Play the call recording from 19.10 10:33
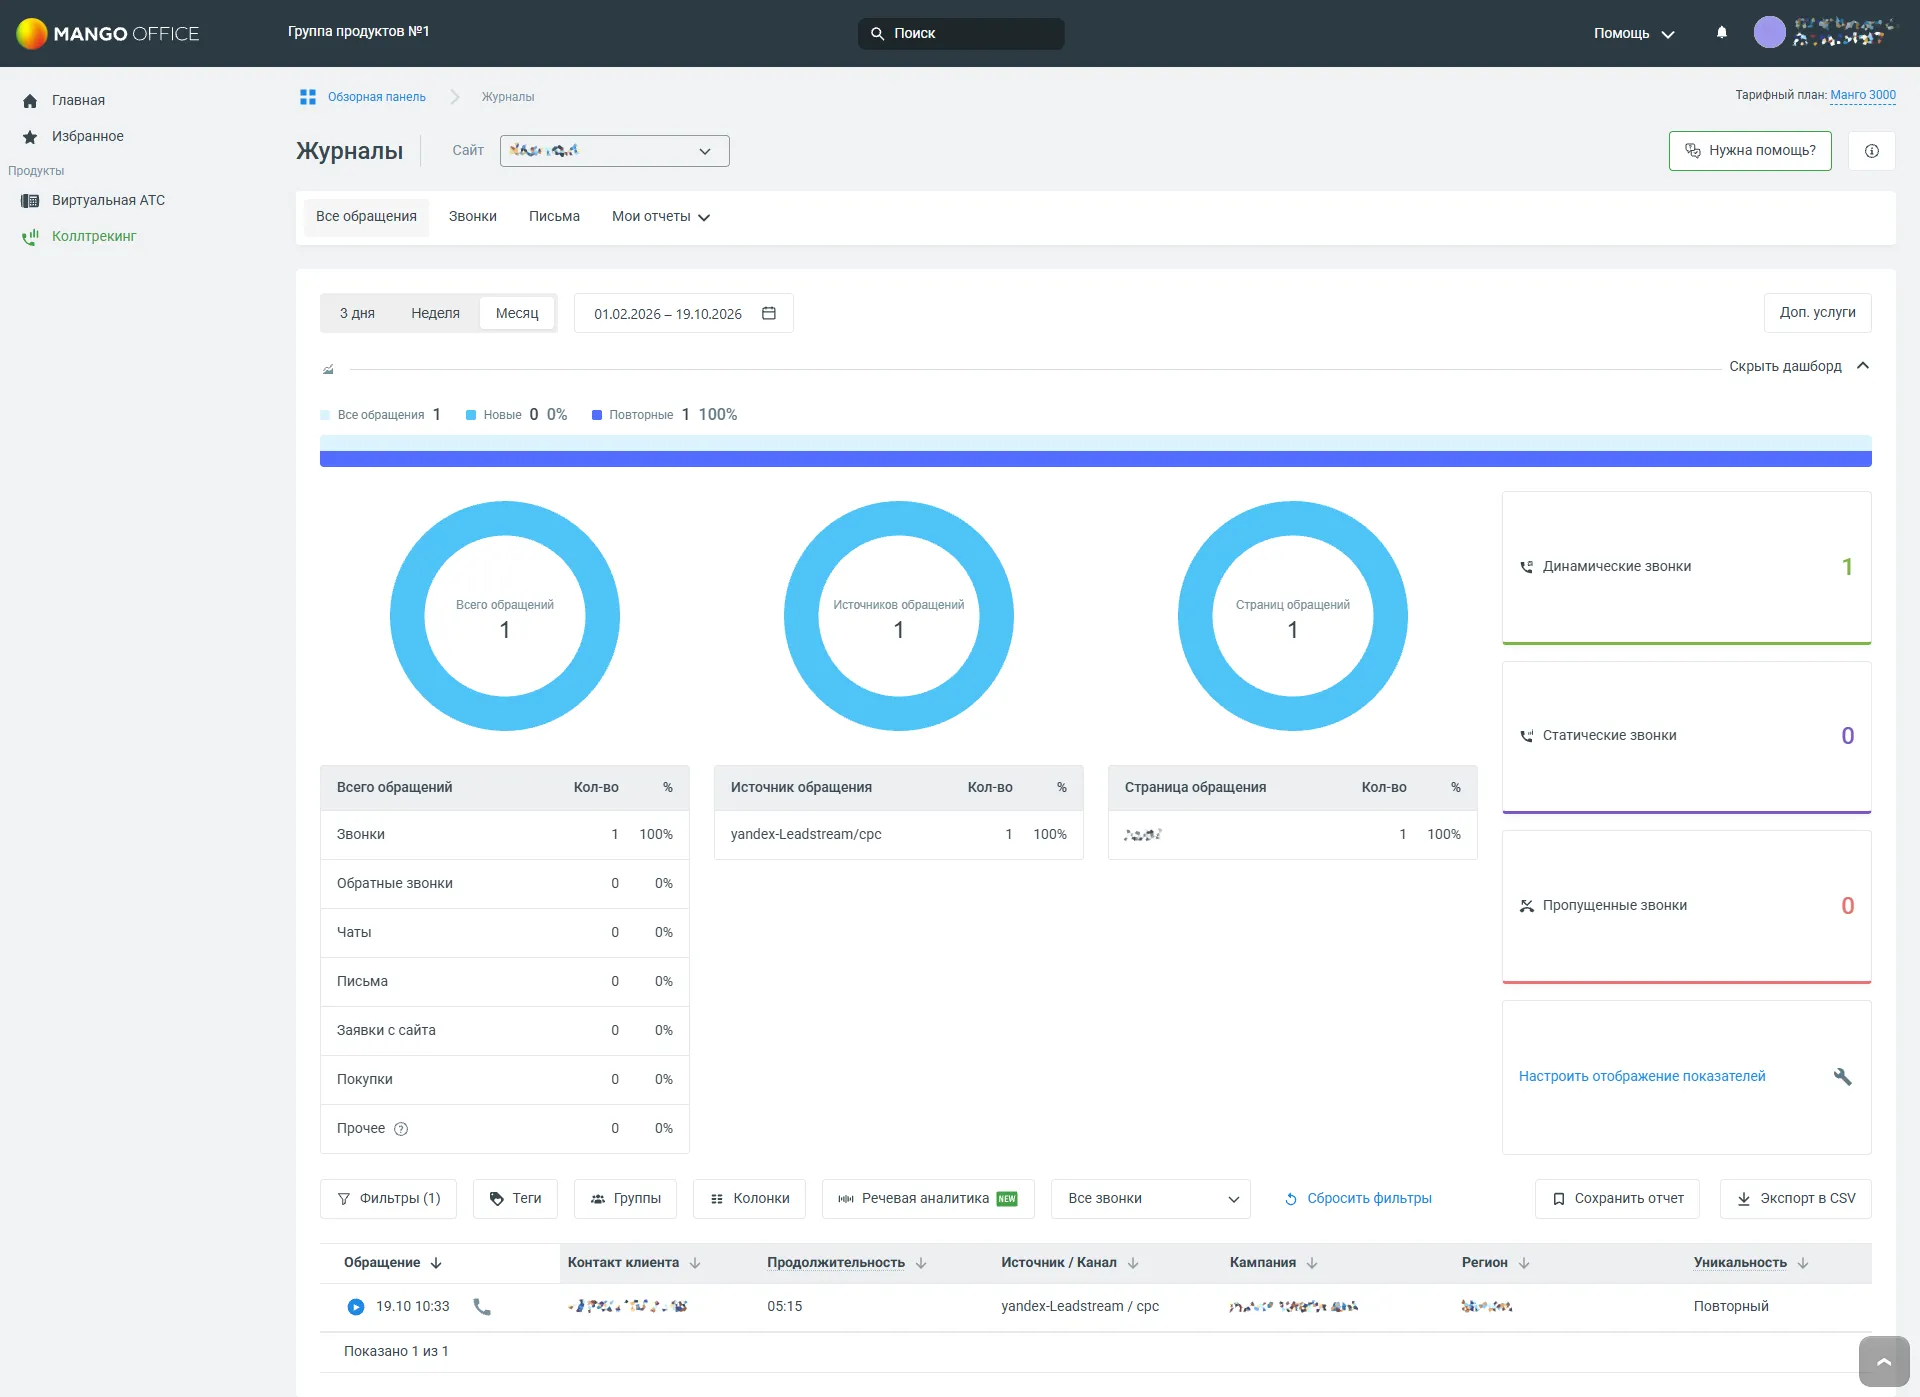The image size is (1920, 1397). coord(355,1306)
